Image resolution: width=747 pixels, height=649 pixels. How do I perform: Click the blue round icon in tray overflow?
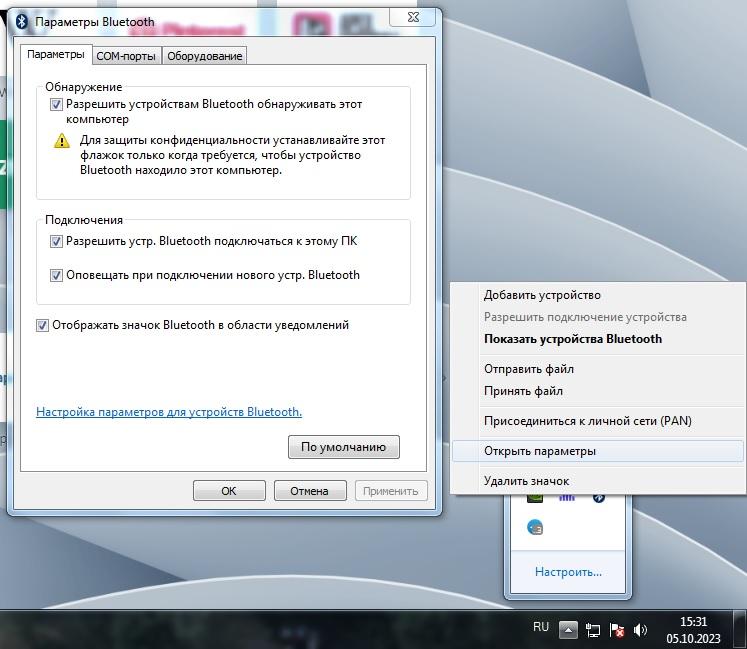point(535,527)
